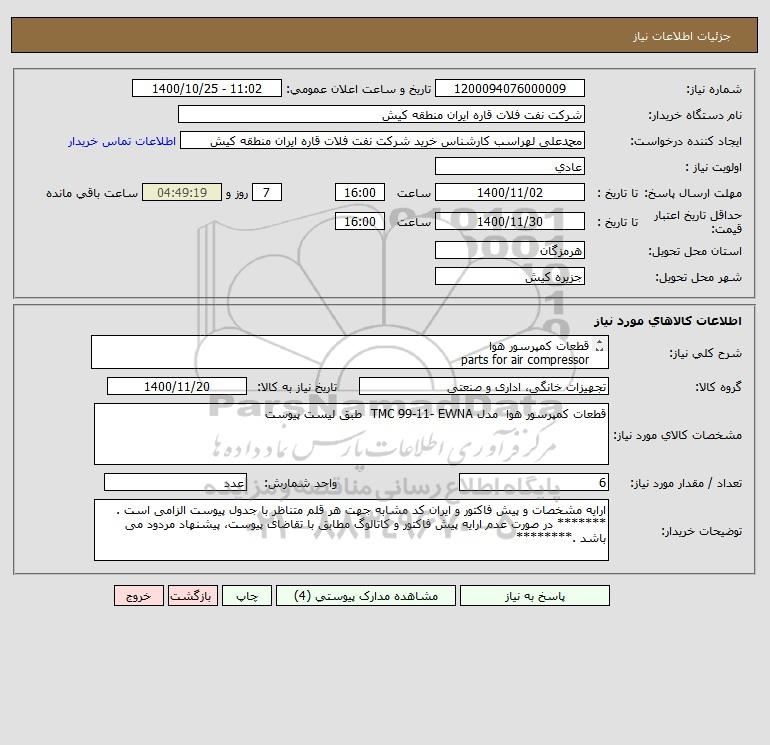Click the remaining time countdown 04:49:19
The height and width of the screenshot is (745, 770).
pos(182,193)
